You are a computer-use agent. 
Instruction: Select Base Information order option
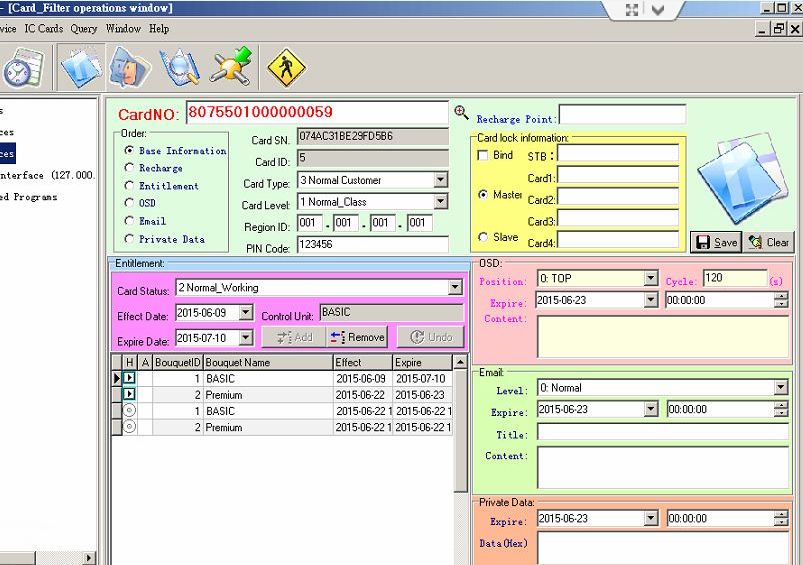[x=176, y=151]
